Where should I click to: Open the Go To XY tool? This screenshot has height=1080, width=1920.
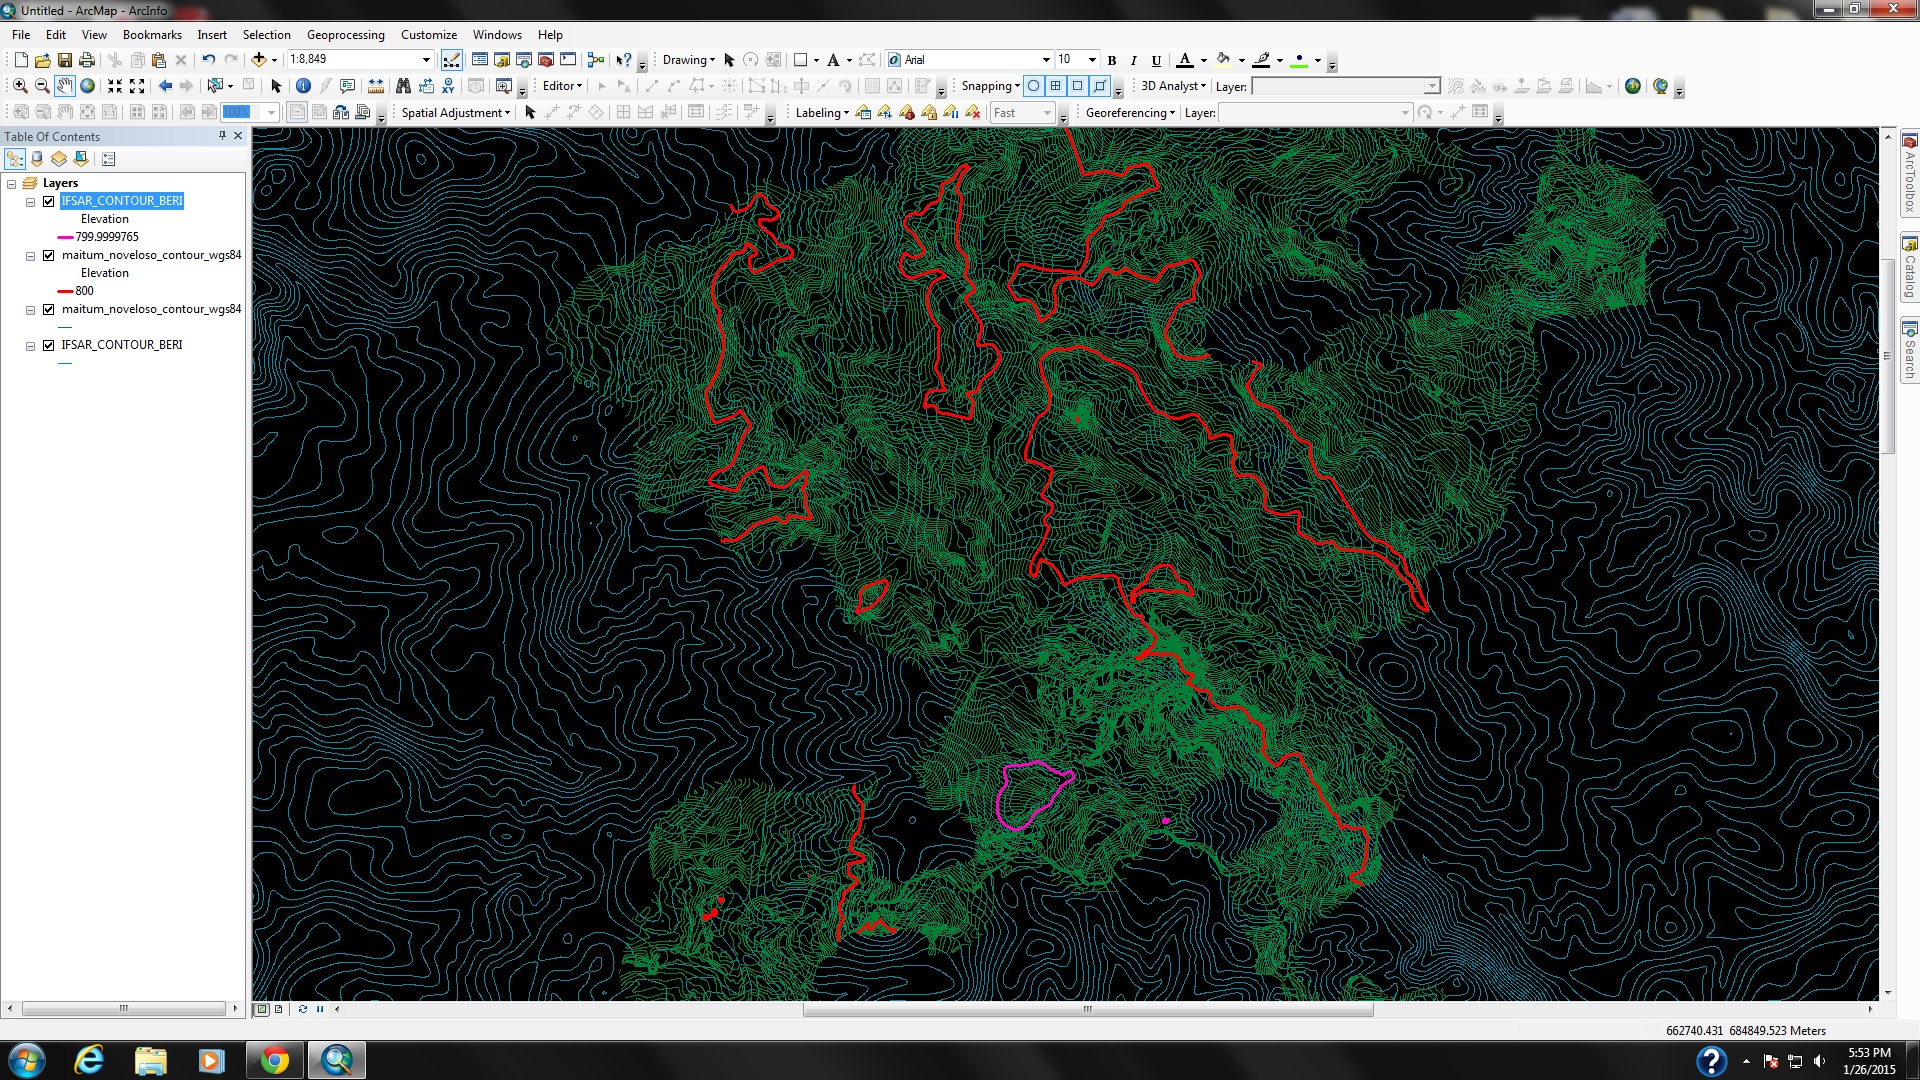pos(448,86)
